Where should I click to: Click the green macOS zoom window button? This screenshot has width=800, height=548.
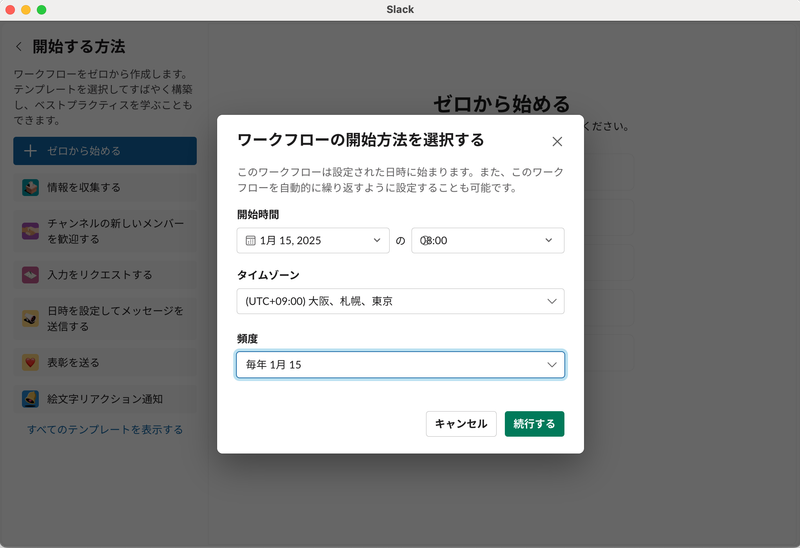(42, 10)
